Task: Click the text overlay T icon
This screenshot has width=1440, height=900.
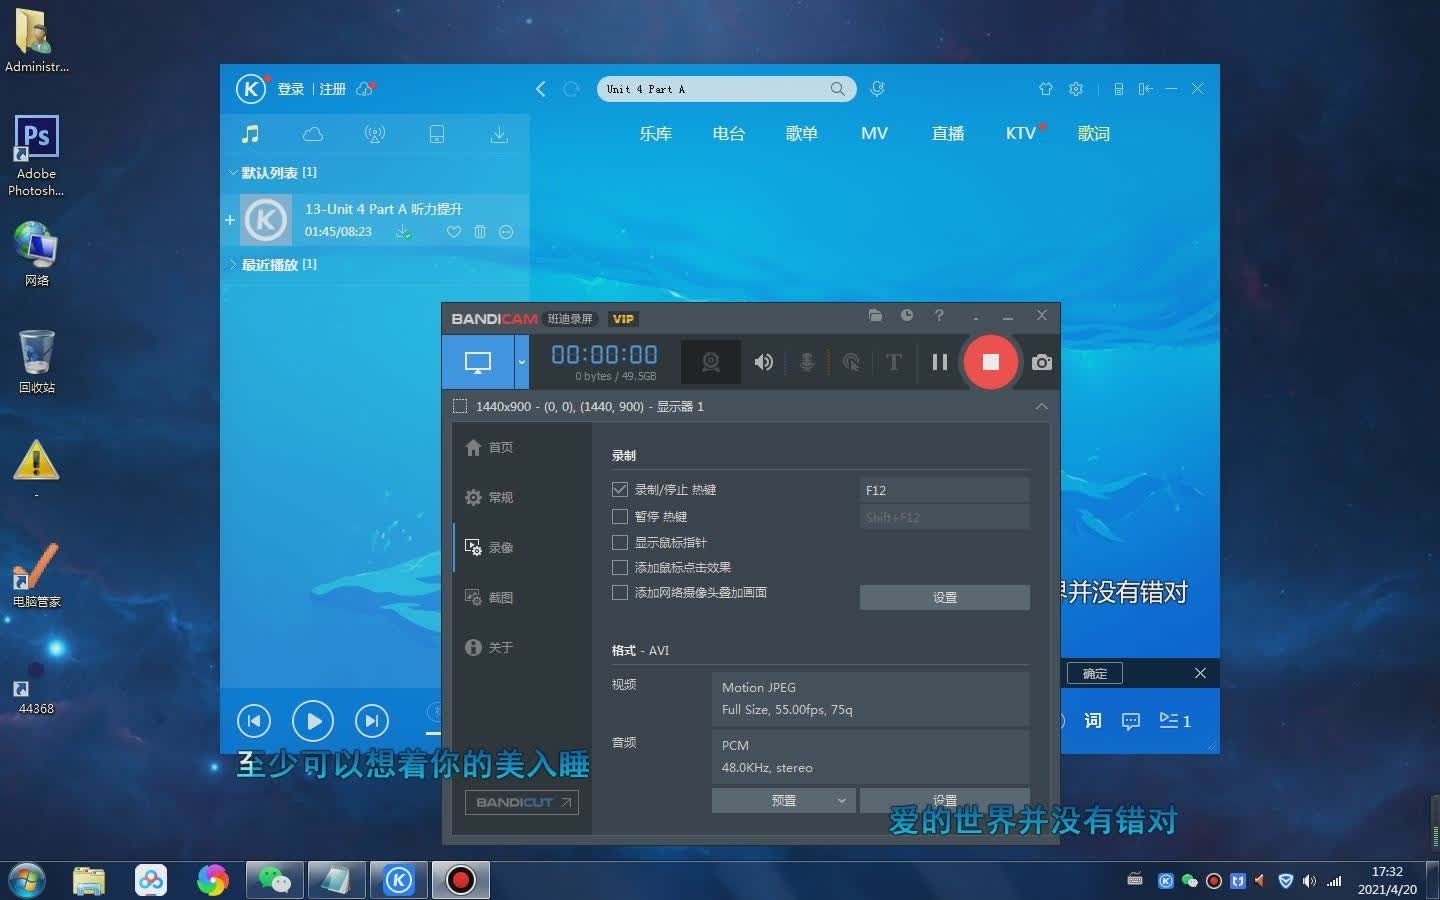Action: 894,362
